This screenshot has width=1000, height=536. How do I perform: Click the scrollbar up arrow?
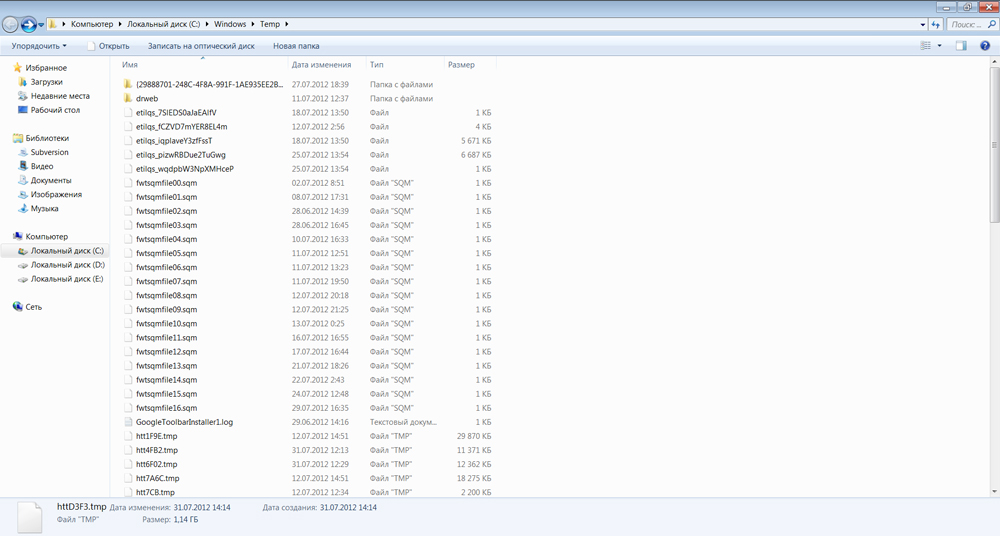coord(994,62)
